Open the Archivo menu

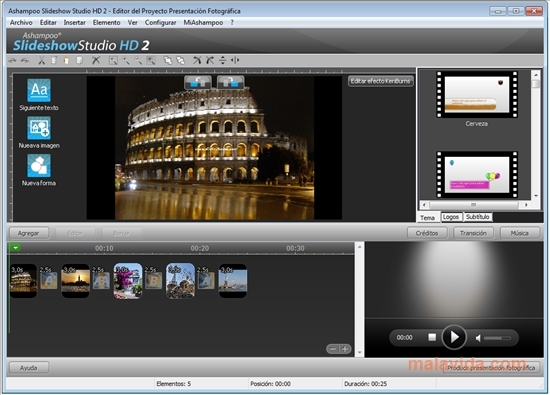[x=21, y=22]
